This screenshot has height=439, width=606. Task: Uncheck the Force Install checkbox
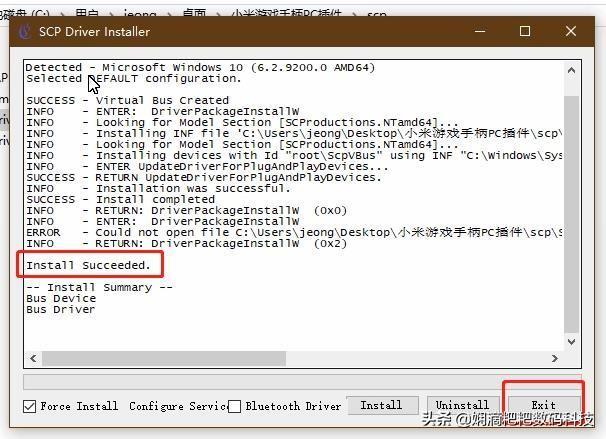pos(29,407)
